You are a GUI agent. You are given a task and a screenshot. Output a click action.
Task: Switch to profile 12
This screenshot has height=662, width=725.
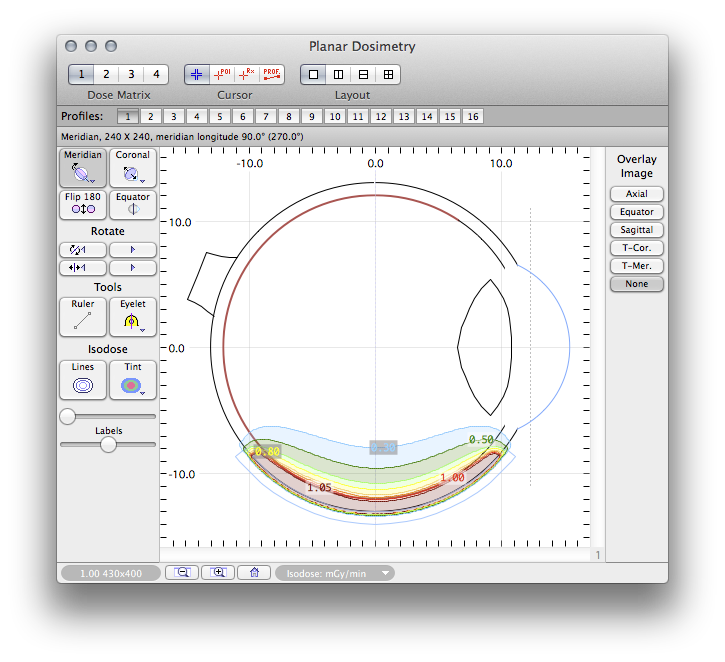tap(381, 116)
